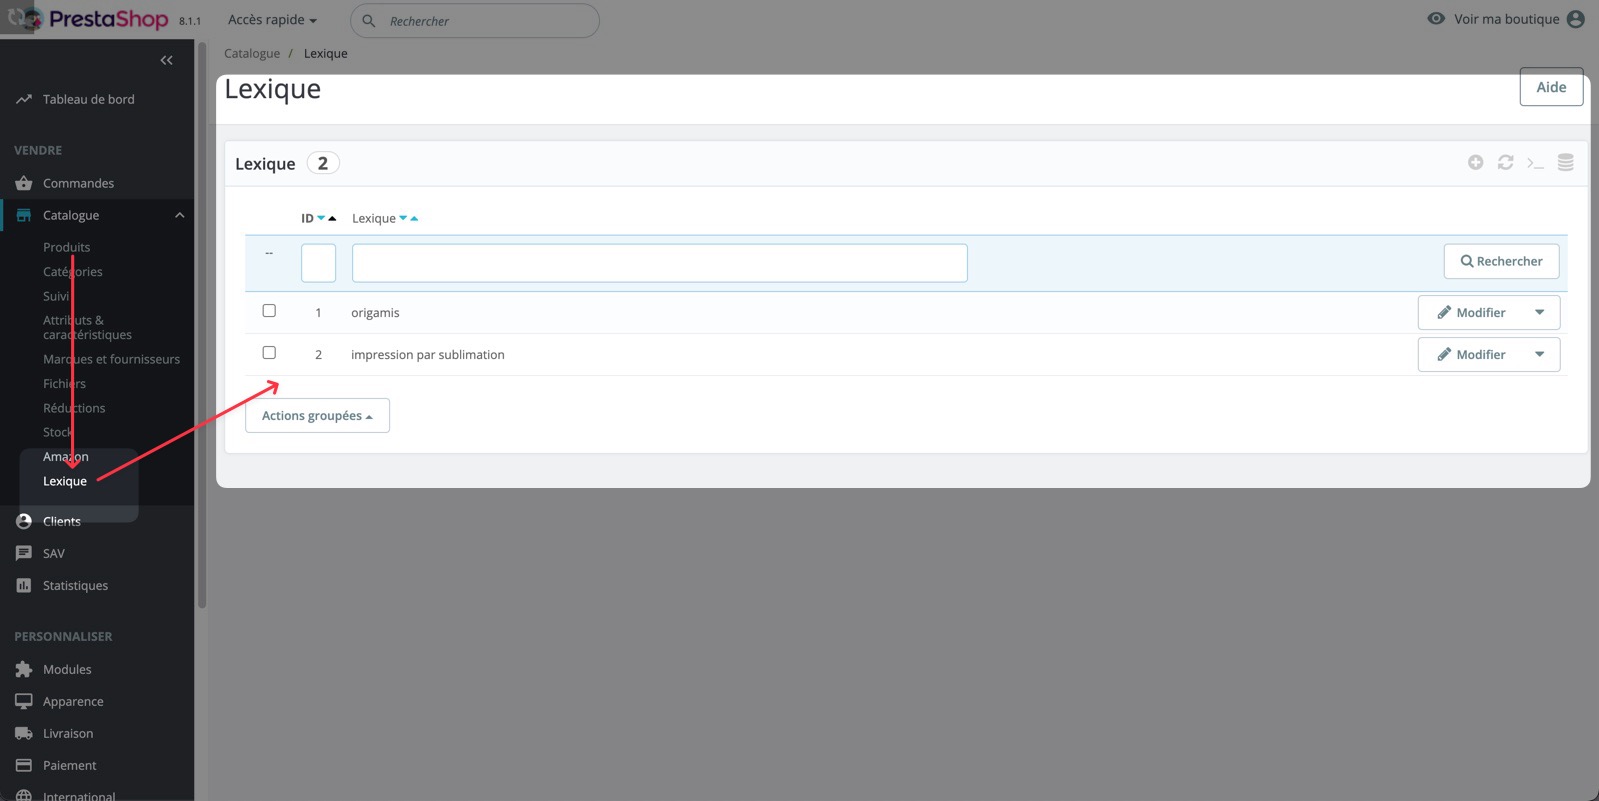The height and width of the screenshot is (801, 1599).
Task: Open Statistiques in the sidebar
Action: pyautogui.click(x=75, y=585)
